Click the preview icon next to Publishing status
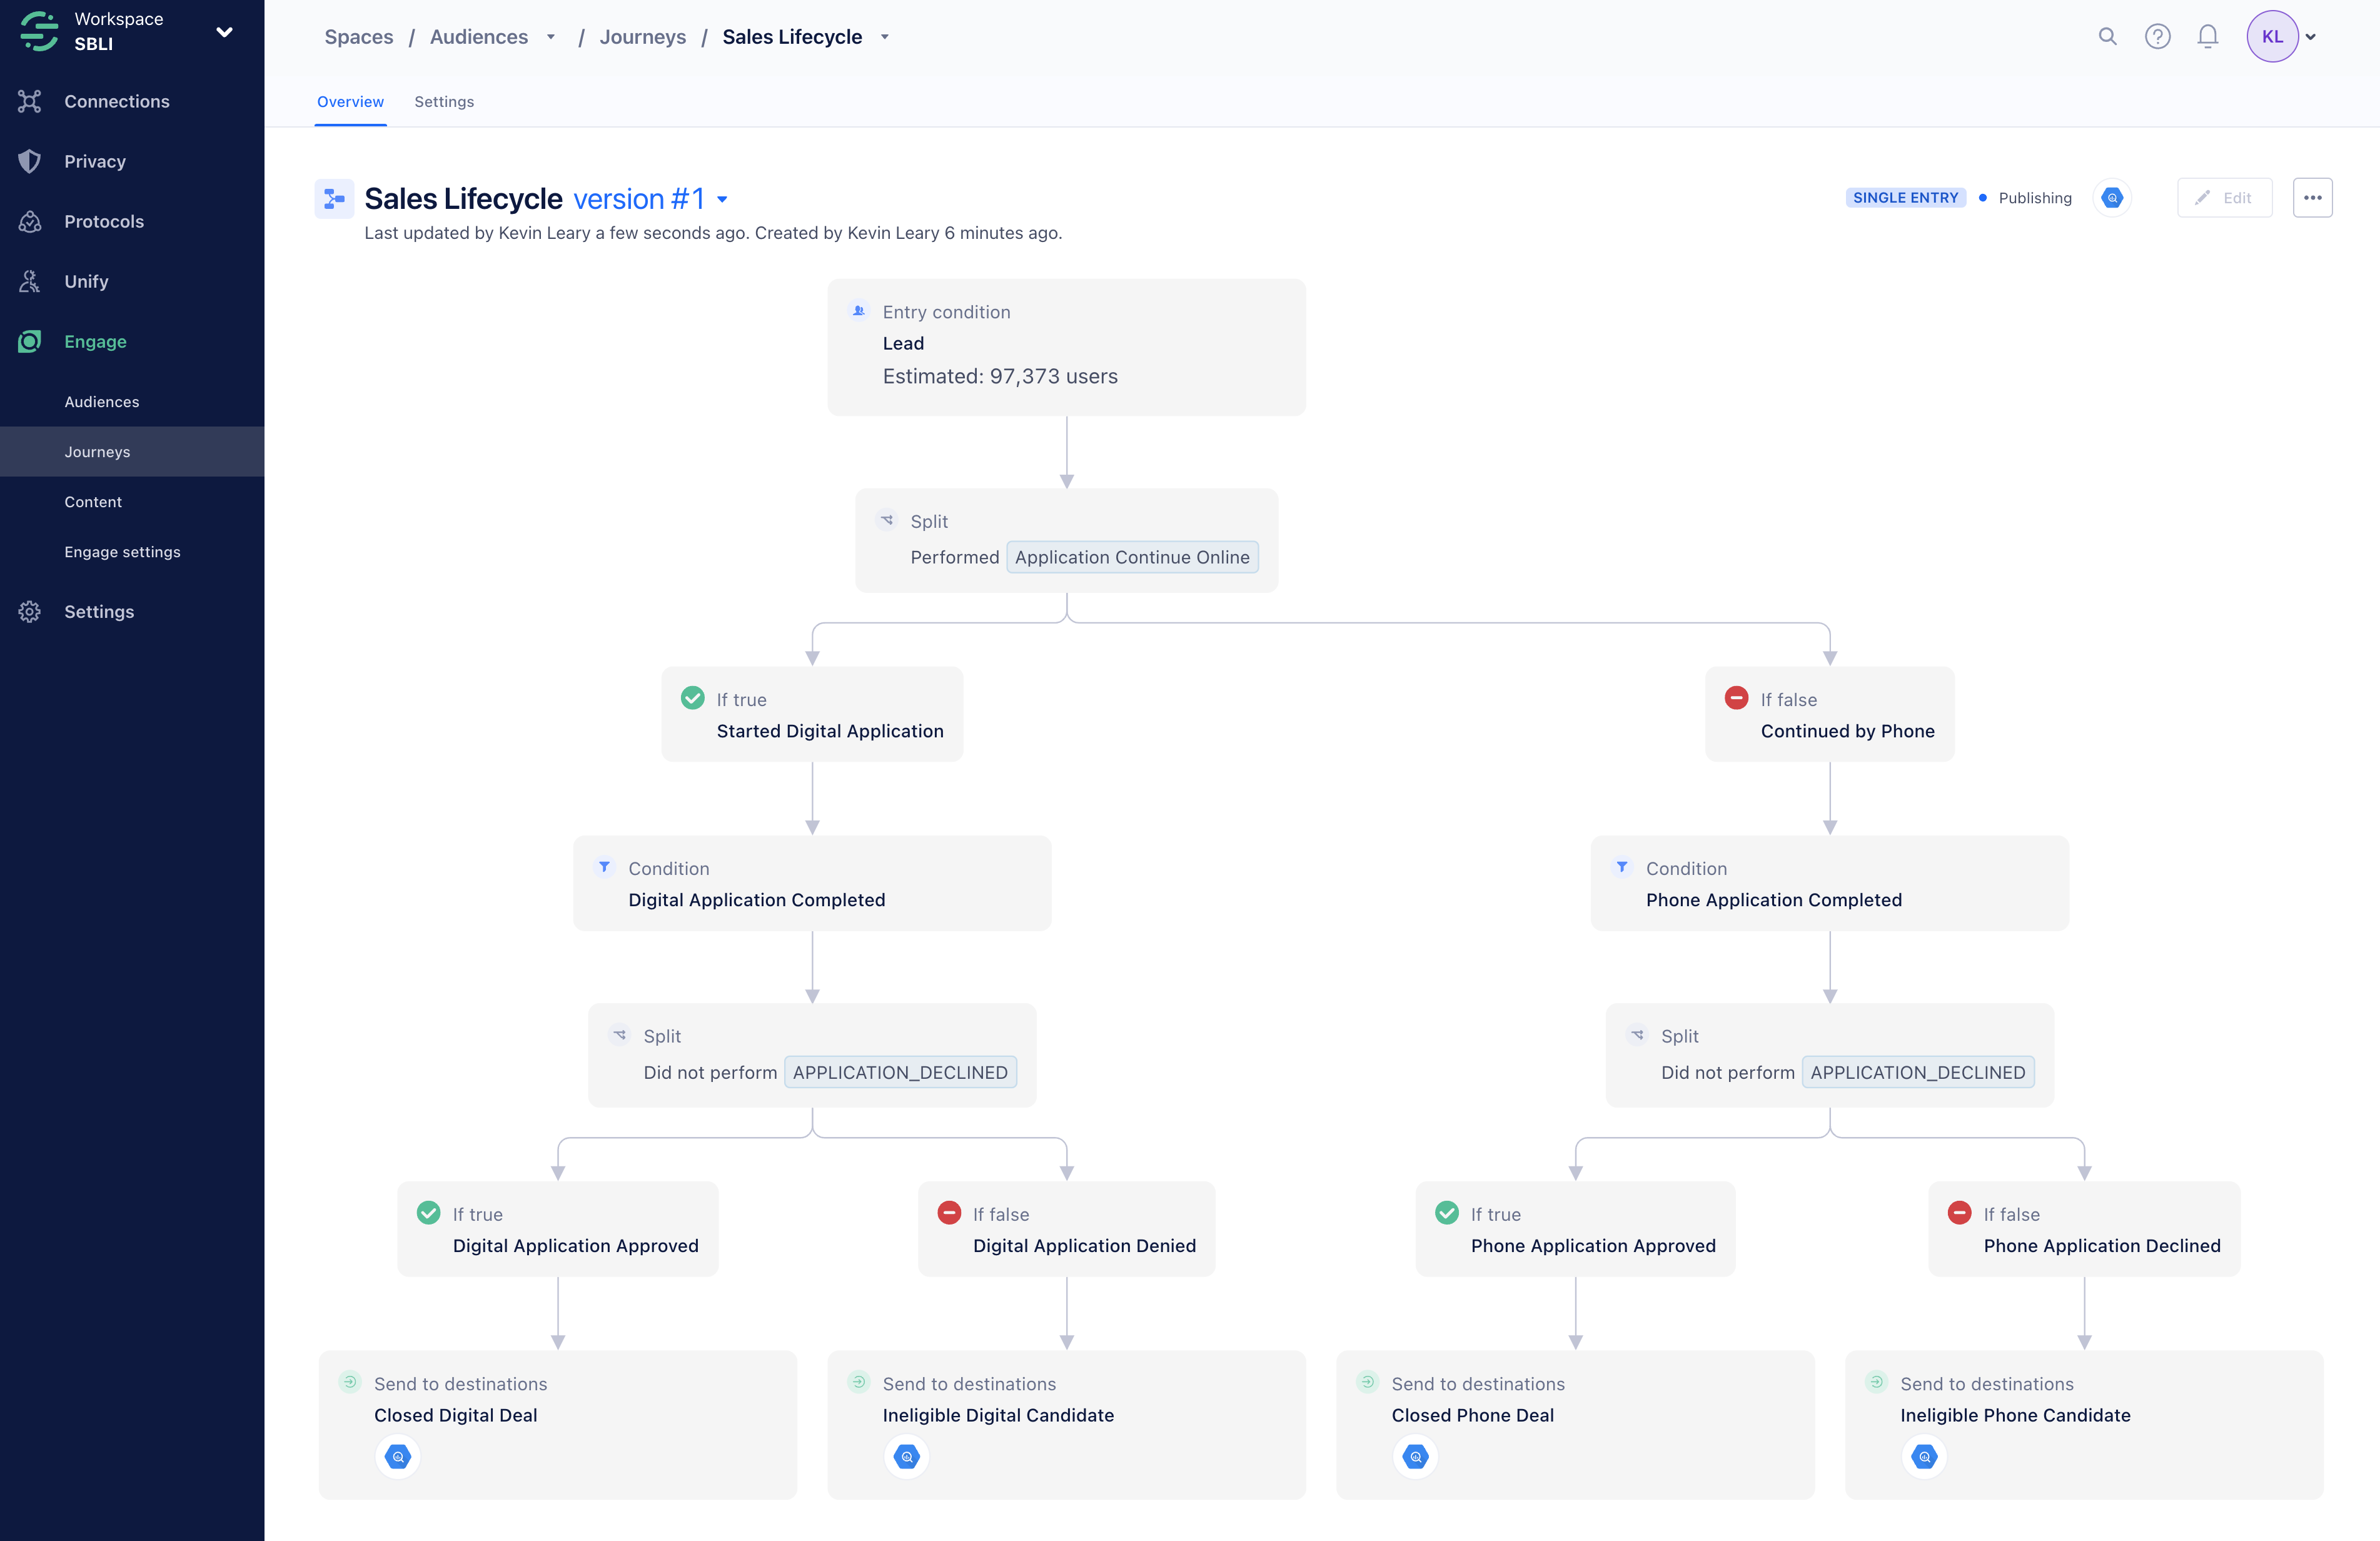Screen dimensions: 2380x1541 point(2112,197)
